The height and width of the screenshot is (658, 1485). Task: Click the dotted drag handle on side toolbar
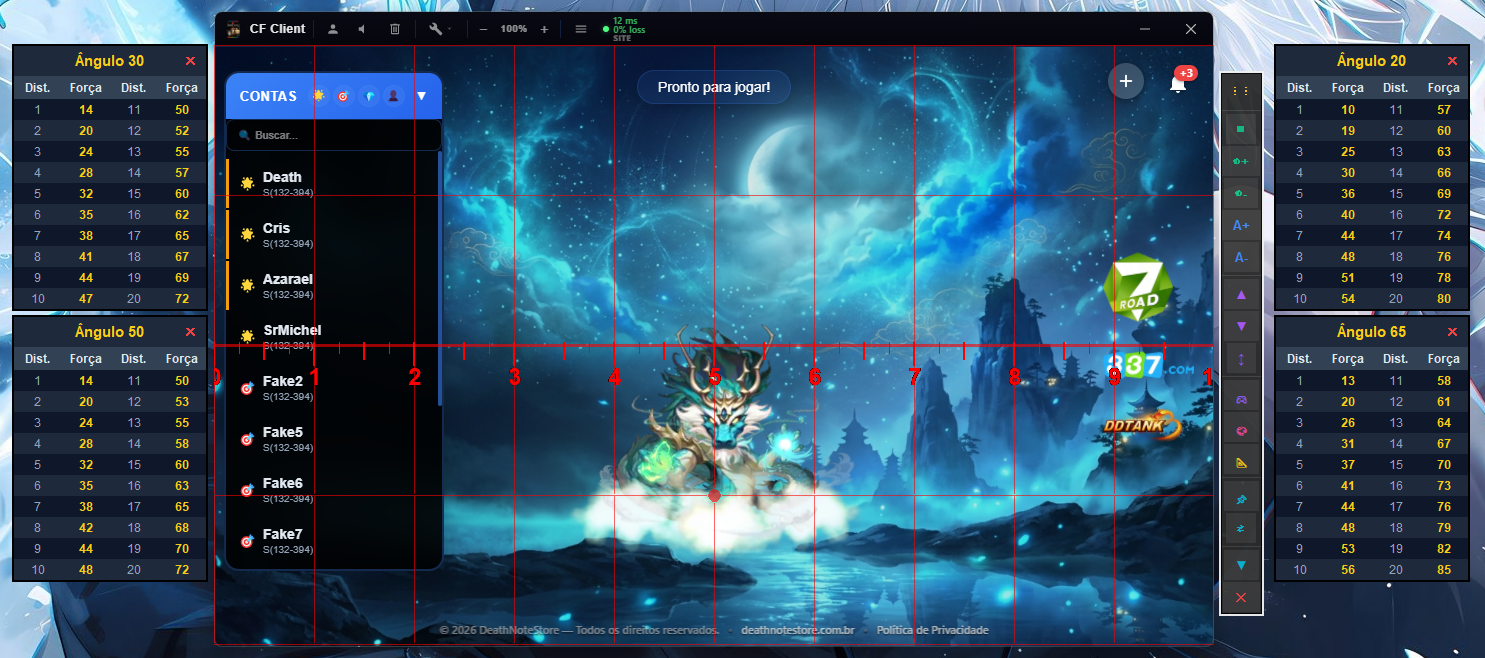point(1241,90)
